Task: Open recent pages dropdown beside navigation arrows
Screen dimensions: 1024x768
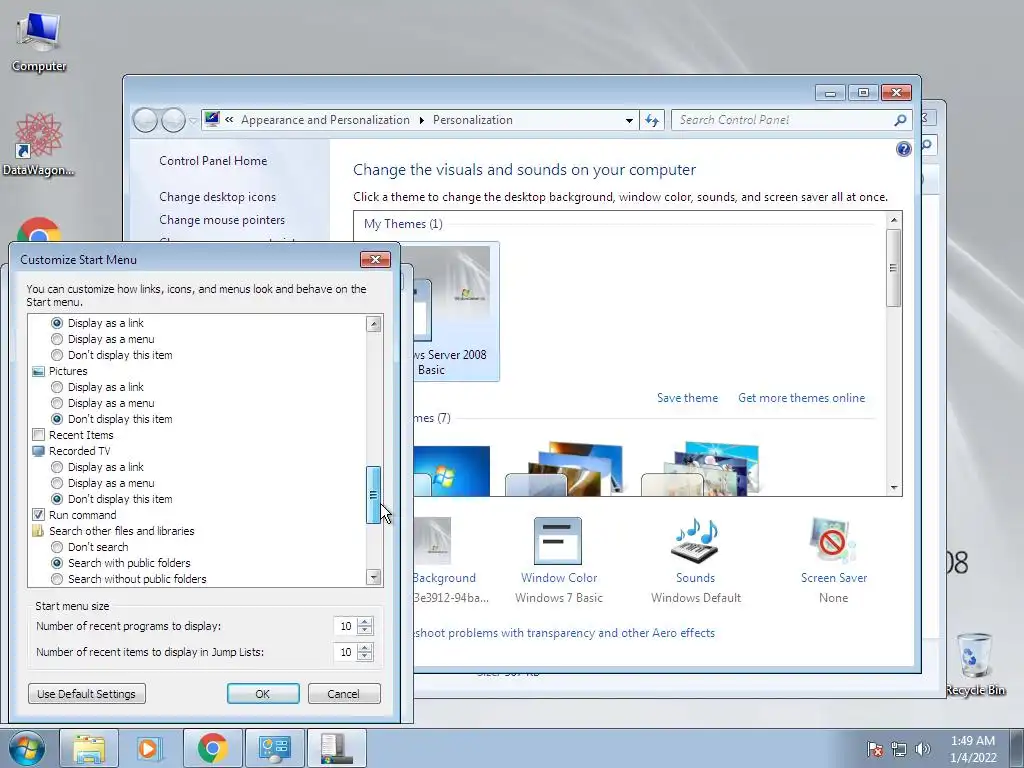Action: click(193, 121)
